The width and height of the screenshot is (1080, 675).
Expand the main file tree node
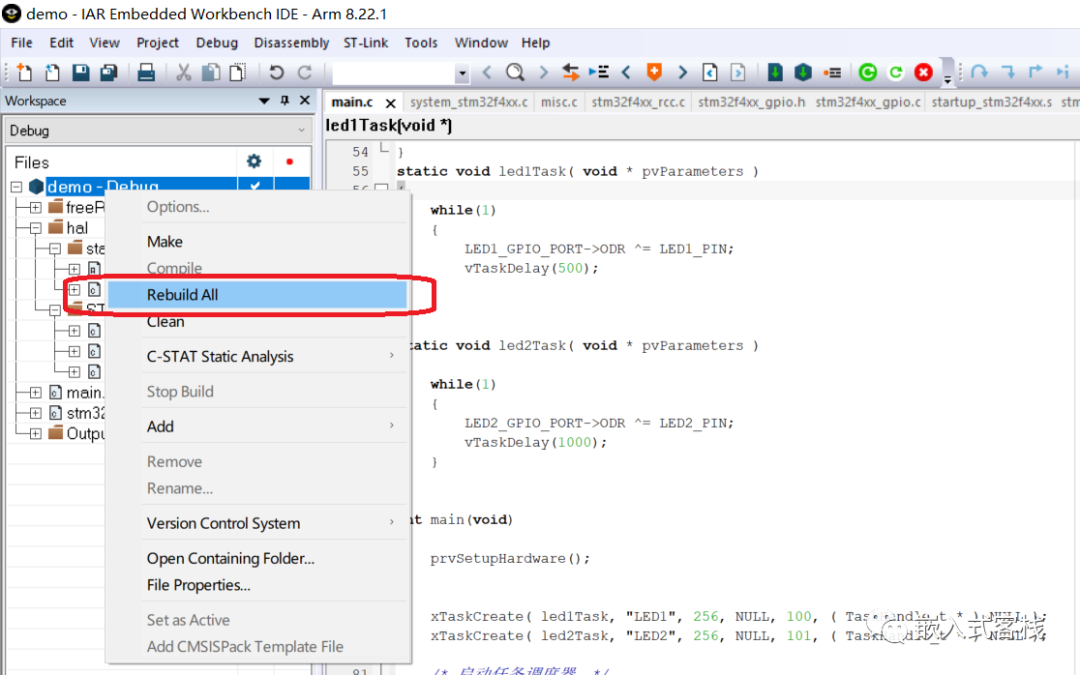point(36,393)
